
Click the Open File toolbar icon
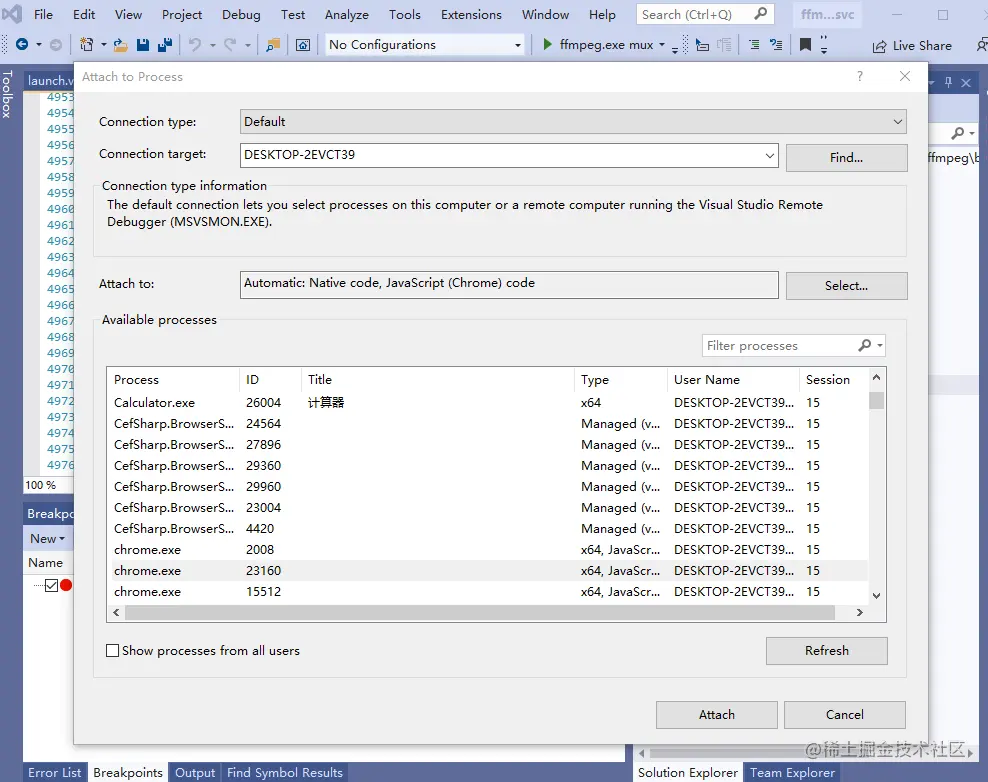pyautogui.click(x=120, y=44)
